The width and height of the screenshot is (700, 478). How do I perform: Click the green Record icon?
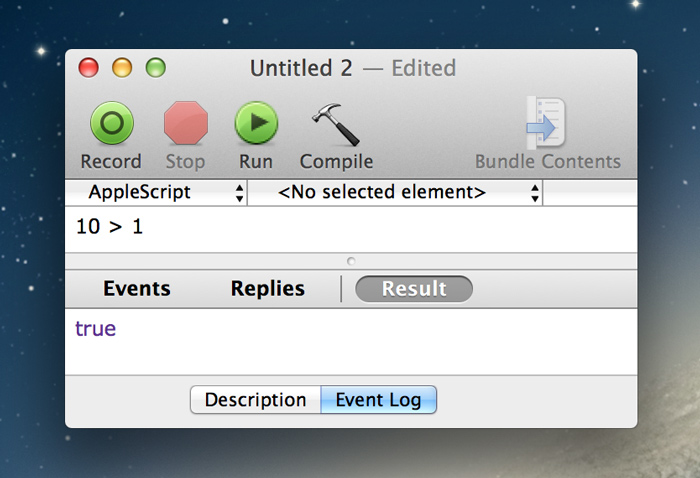pos(112,123)
